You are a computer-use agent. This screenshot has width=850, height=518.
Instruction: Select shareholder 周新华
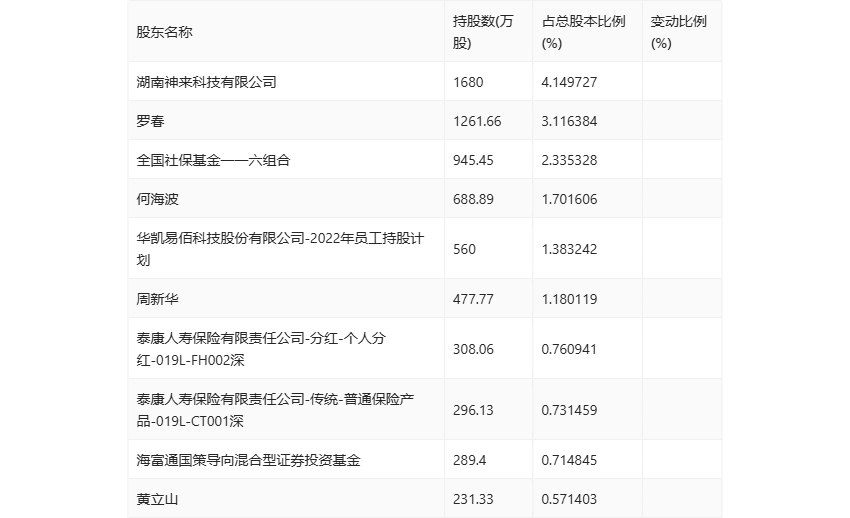[x=158, y=299]
